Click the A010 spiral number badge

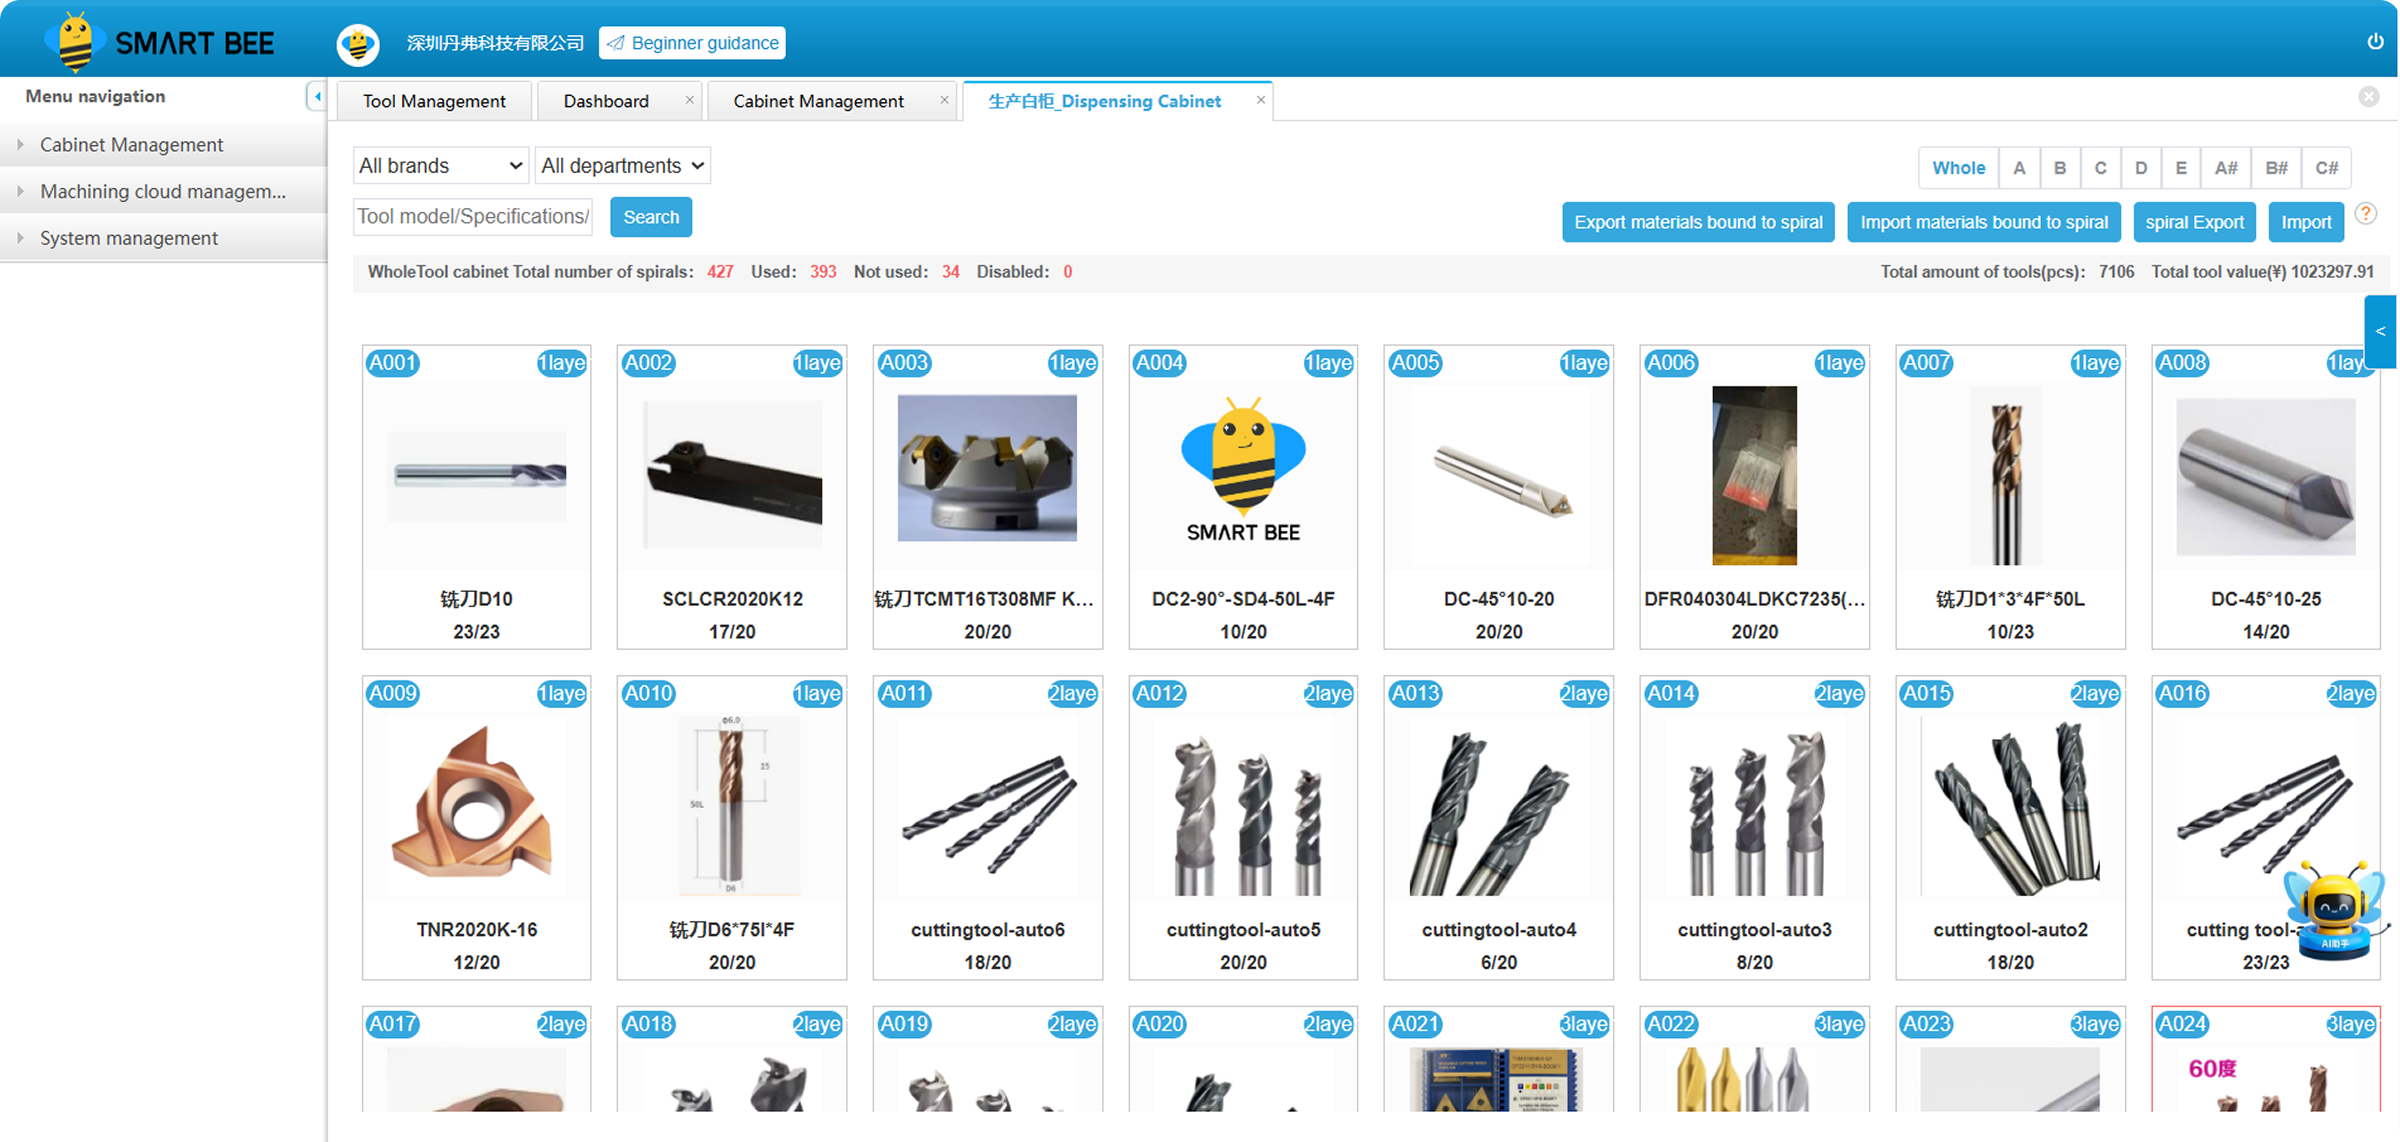(648, 693)
